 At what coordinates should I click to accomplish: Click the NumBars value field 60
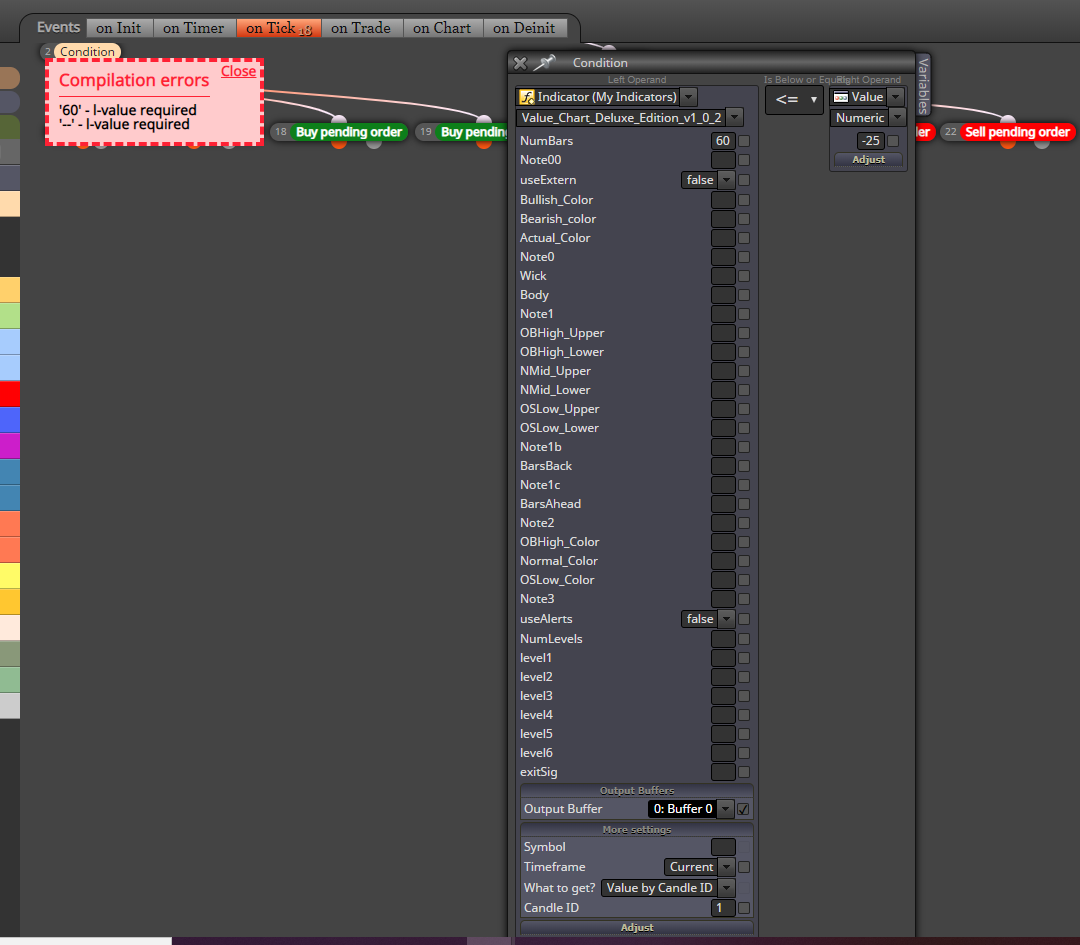pyautogui.click(x=723, y=141)
